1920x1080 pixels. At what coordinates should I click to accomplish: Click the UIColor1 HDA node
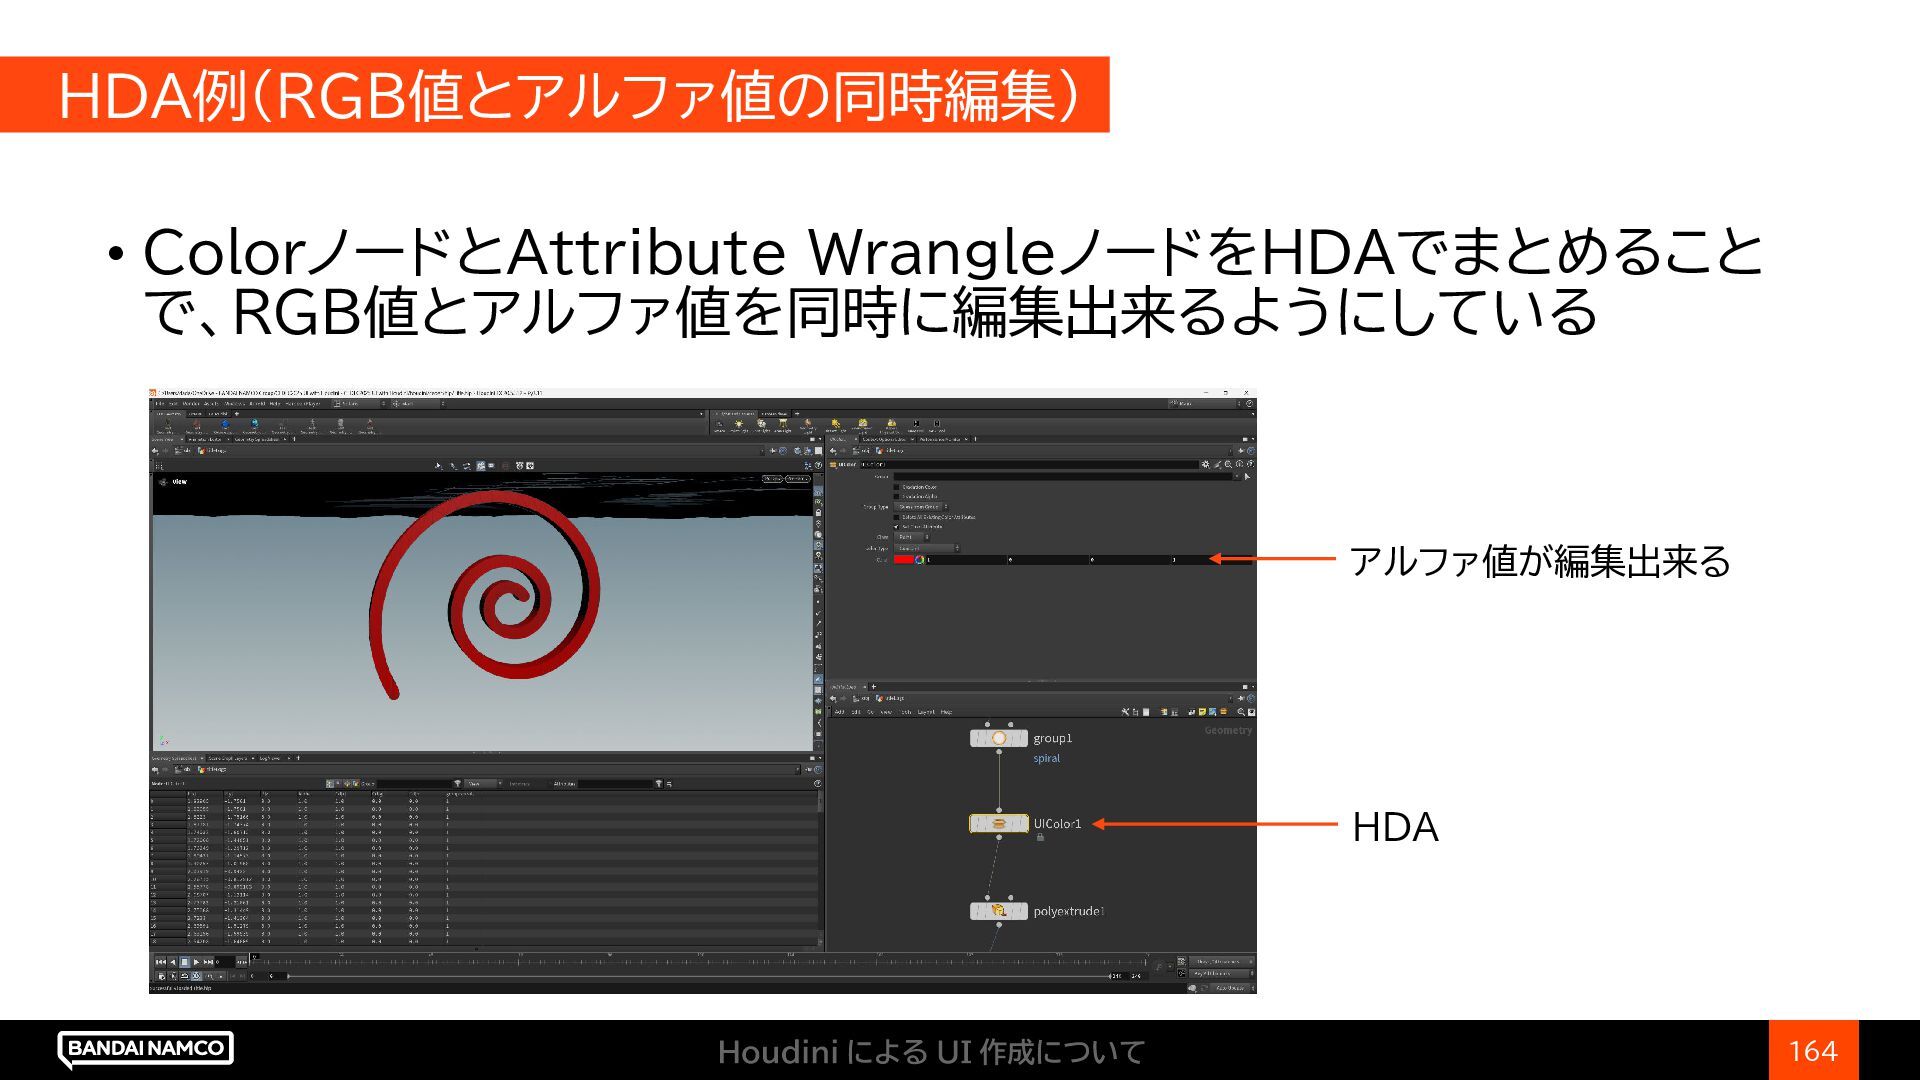pyautogui.click(x=998, y=824)
